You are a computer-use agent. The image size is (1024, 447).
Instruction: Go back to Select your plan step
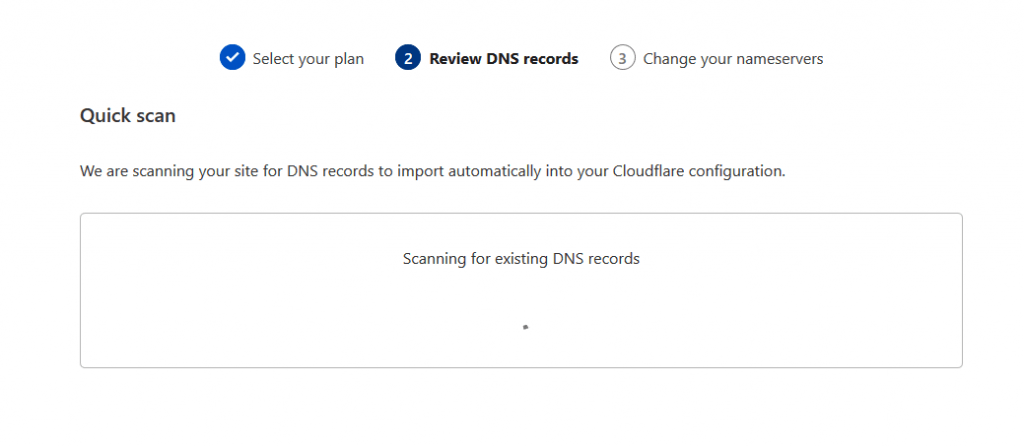(308, 59)
